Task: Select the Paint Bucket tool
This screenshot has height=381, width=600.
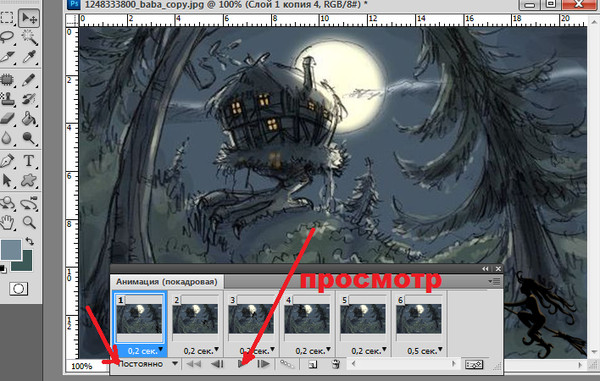Action: click(29, 119)
